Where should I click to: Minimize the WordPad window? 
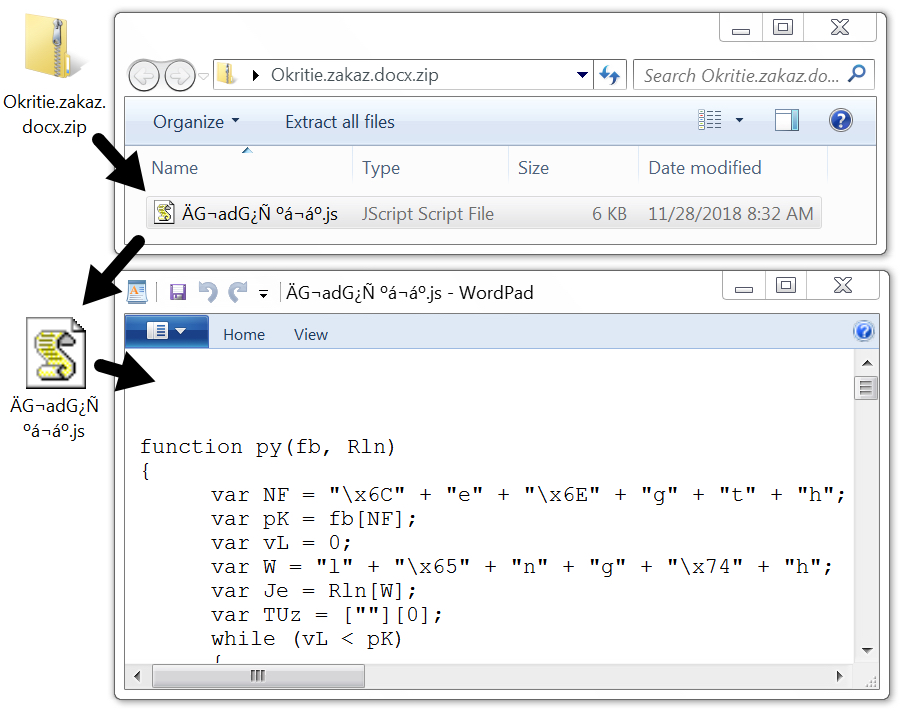tap(744, 285)
